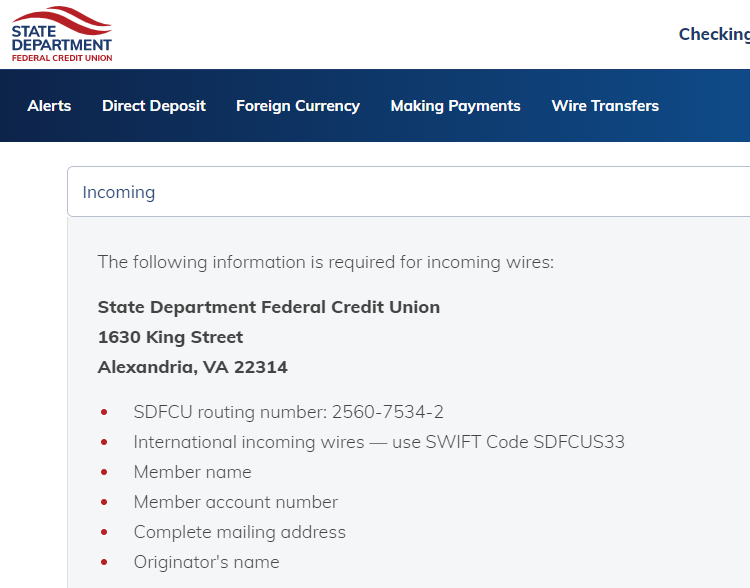Select Foreign Currency in the navigation bar
750x588 pixels.
298,106
